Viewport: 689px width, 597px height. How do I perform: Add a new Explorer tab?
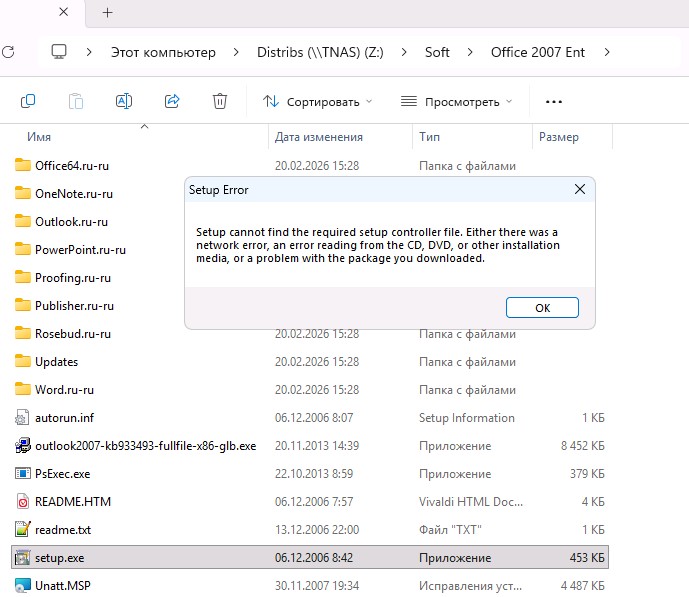108,12
